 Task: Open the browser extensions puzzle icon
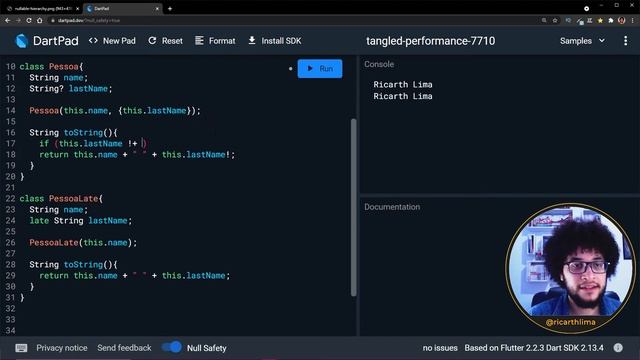[611, 20]
